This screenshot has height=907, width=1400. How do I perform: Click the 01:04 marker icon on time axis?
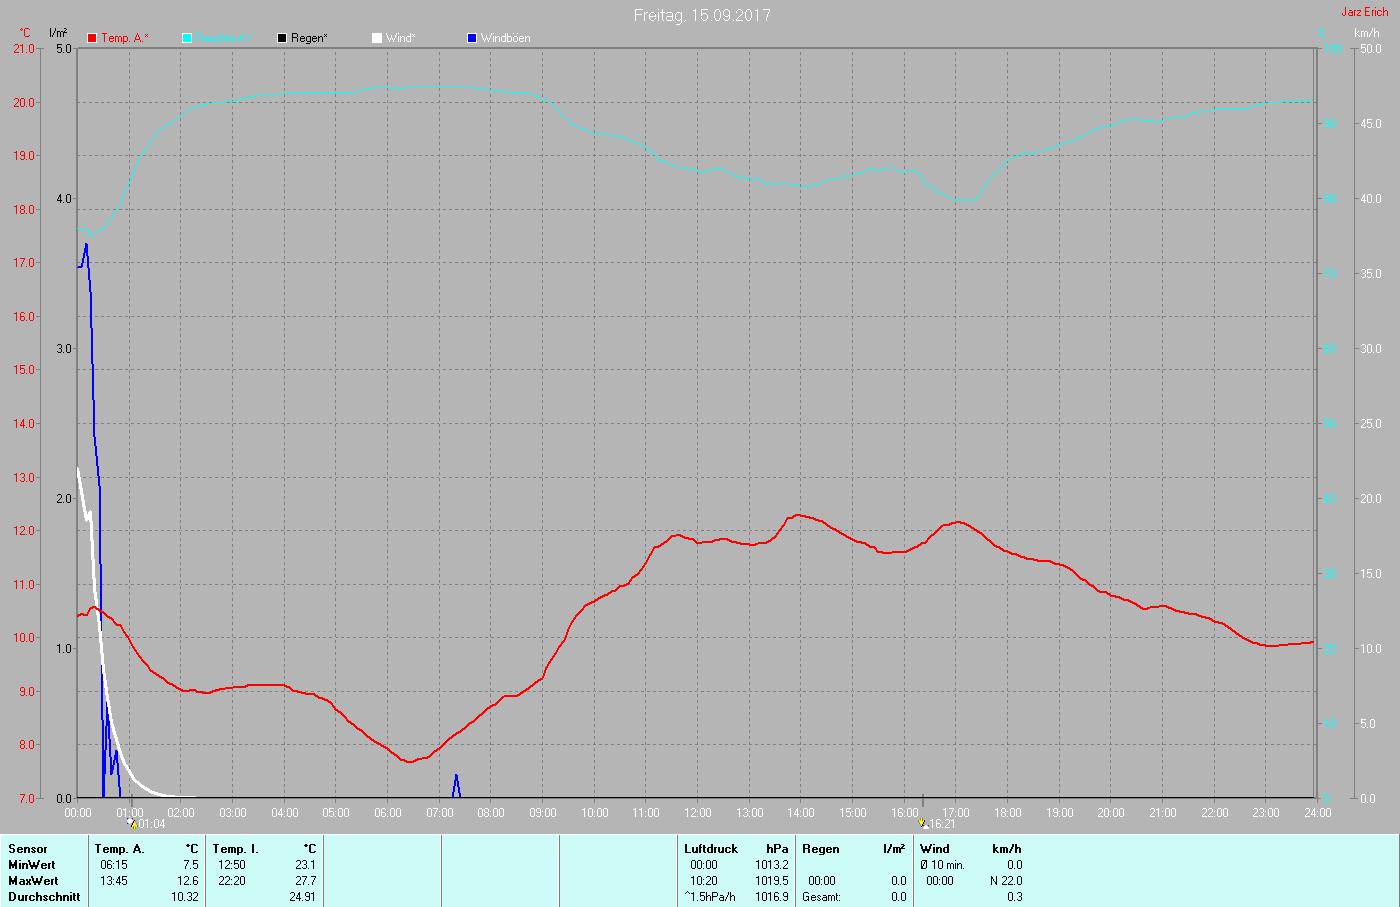click(132, 823)
